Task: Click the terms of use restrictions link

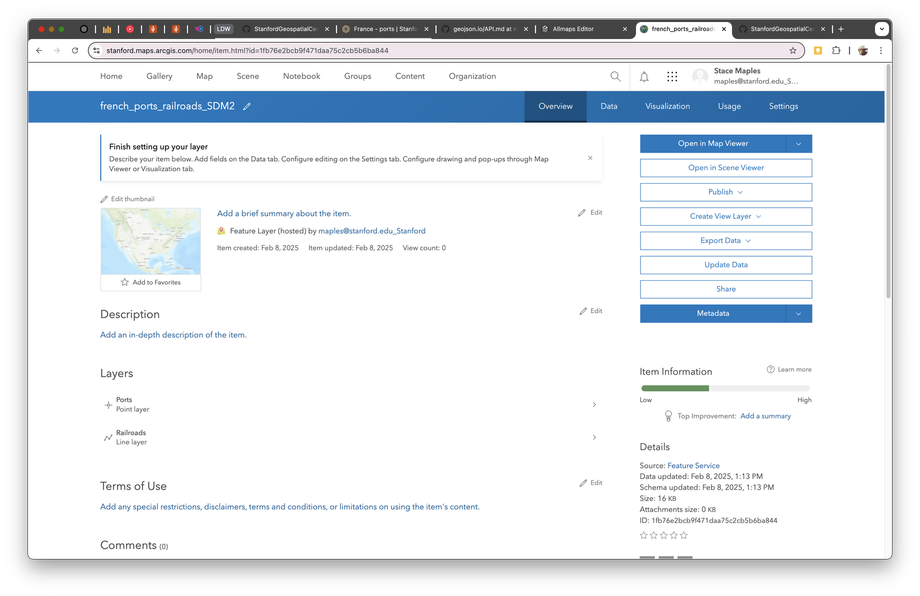Action: pos(290,507)
